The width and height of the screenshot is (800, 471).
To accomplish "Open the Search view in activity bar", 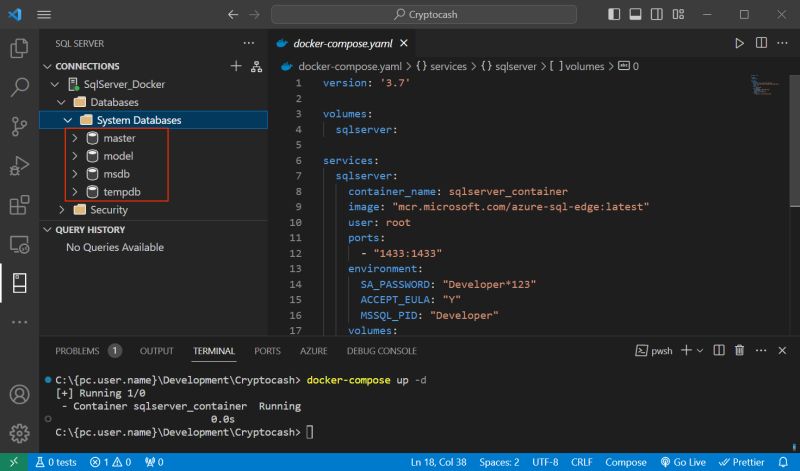I will (x=19, y=87).
